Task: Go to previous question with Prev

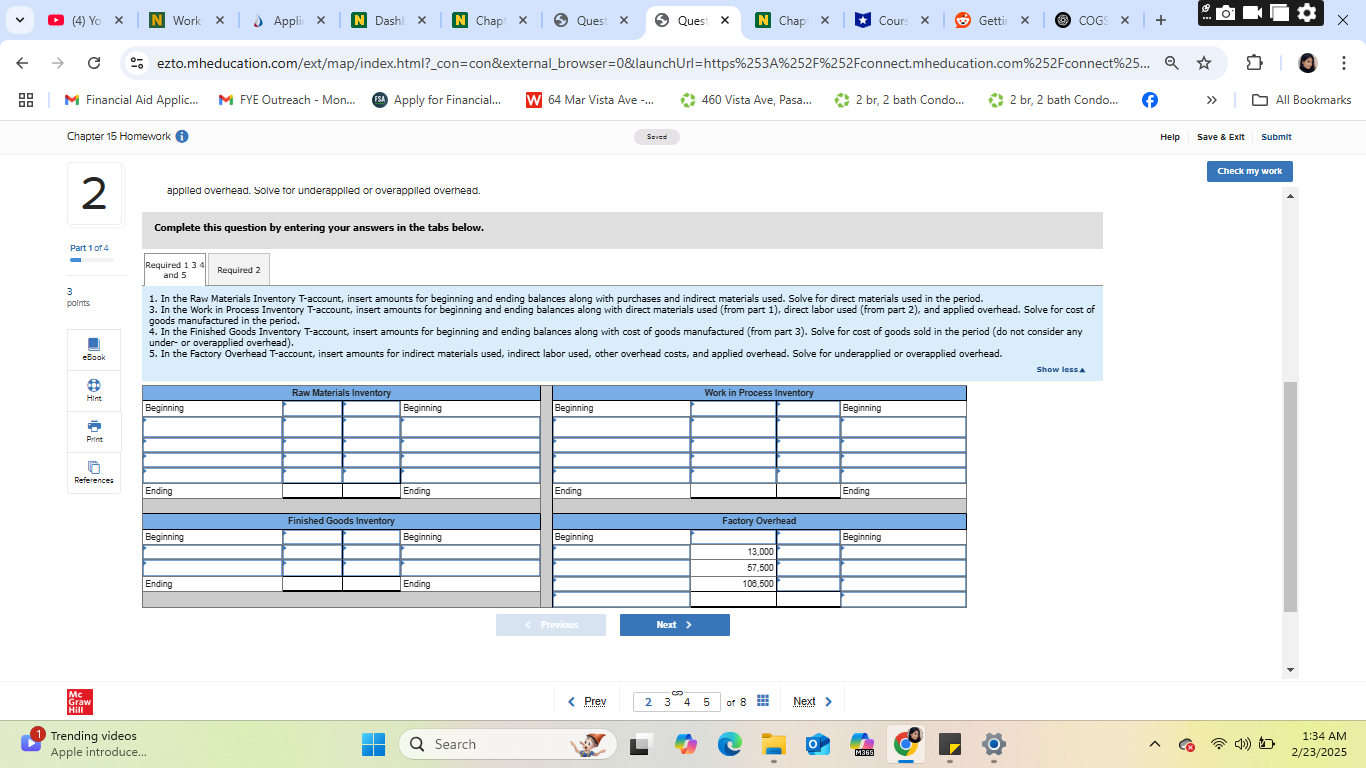Action: 587,702
